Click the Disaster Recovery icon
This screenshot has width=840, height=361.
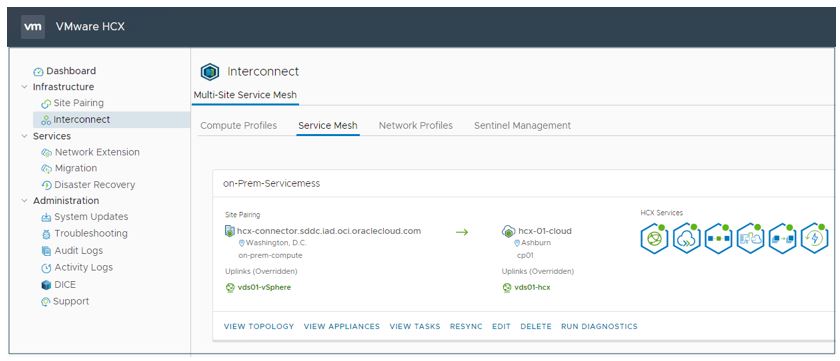[x=47, y=185]
